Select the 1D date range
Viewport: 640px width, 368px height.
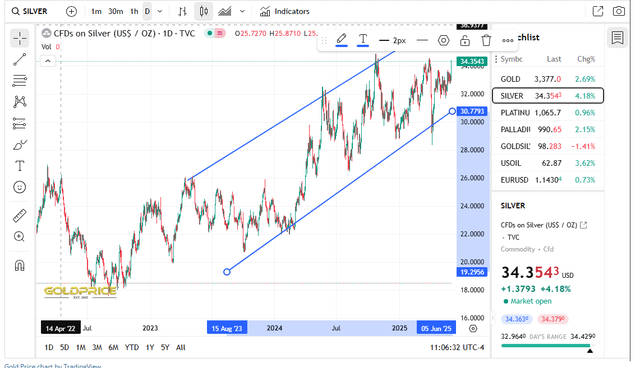point(49,347)
